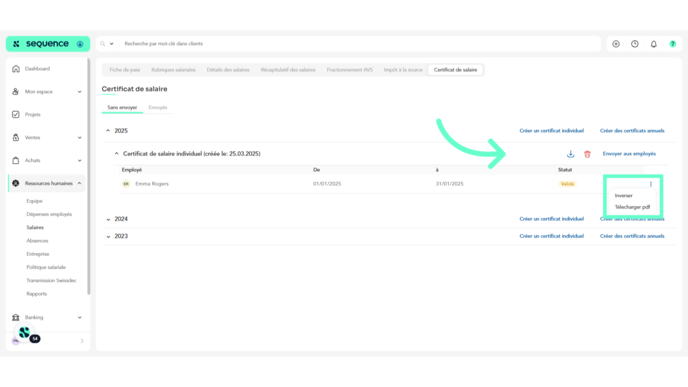
Task: Open the search filter dropdown arrow
Action: (x=111, y=44)
